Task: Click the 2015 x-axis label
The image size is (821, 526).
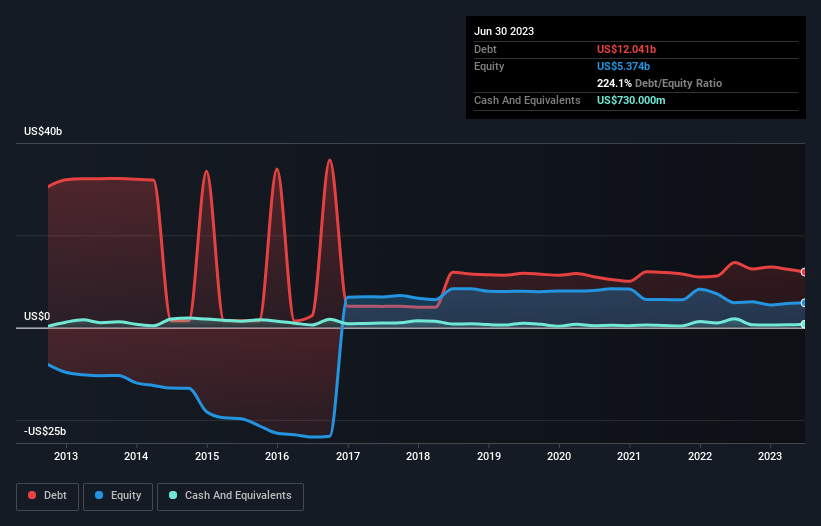Action: coord(207,456)
